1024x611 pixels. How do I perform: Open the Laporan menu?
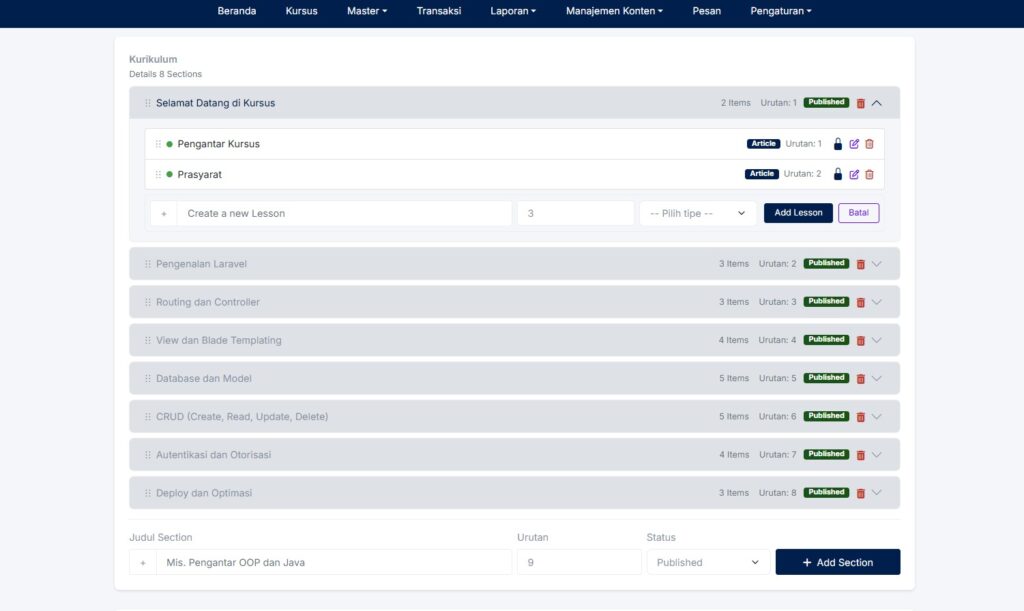pyautogui.click(x=512, y=11)
